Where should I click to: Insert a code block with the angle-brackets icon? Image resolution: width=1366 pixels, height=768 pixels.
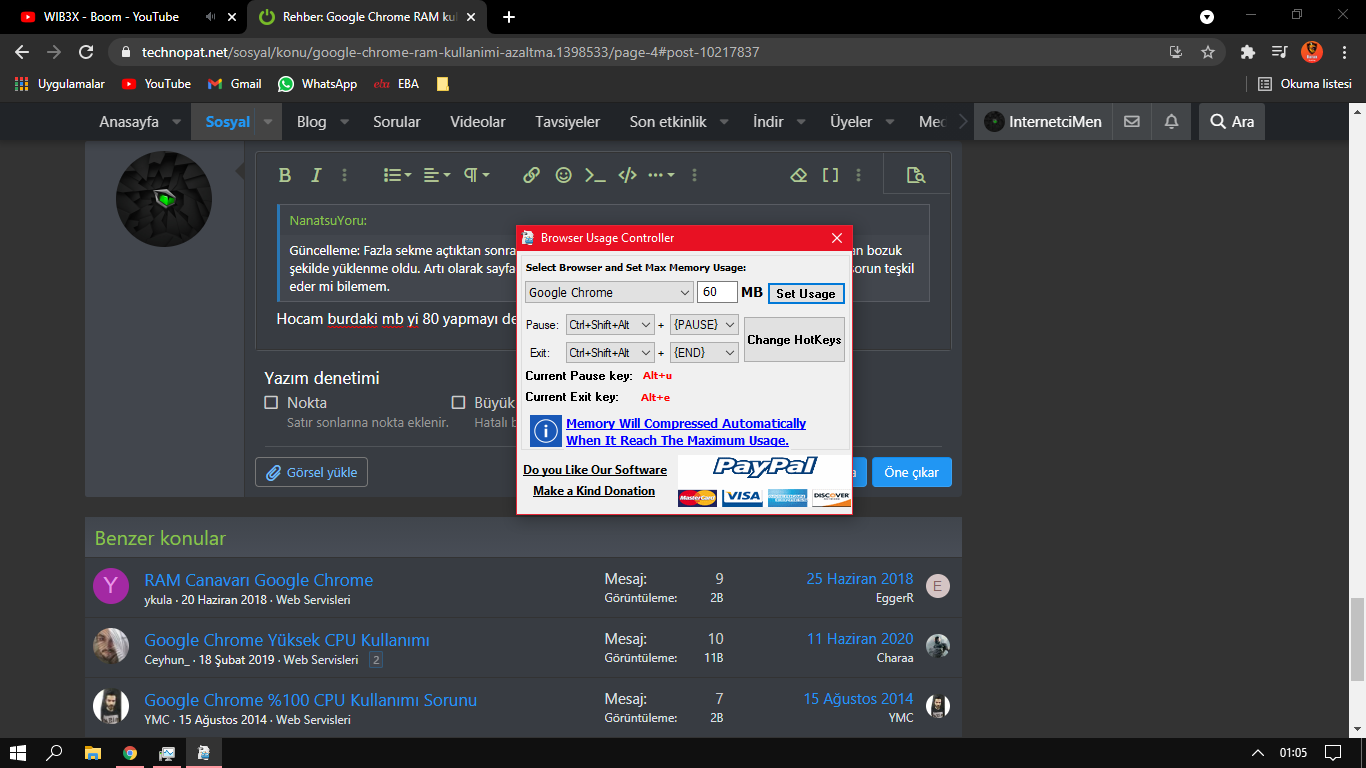(x=627, y=175)
